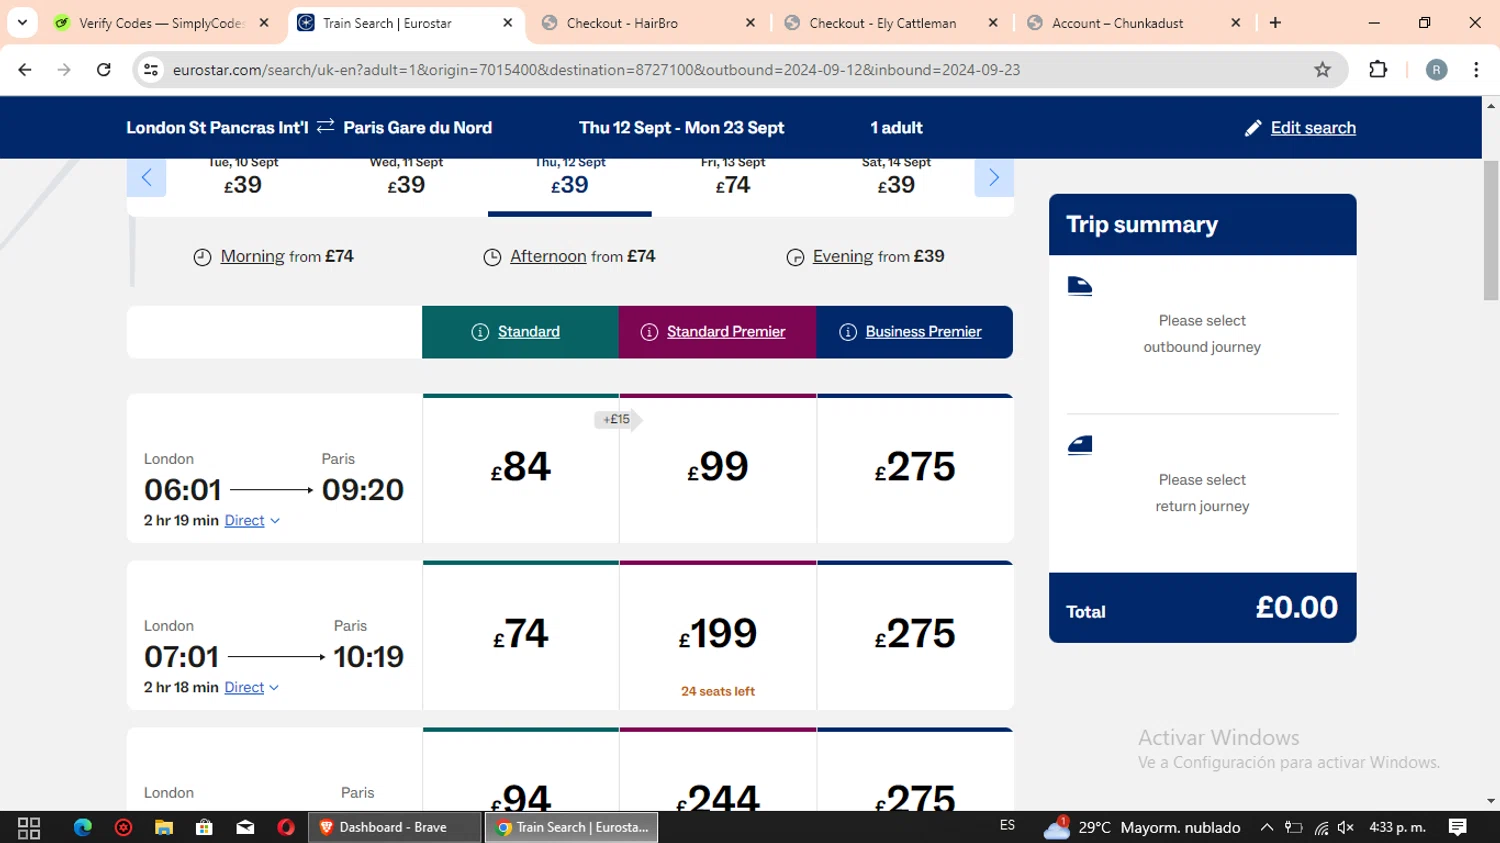
Task: Select £275 Business Premier fare for 07:01
Action: pos(915,635)
